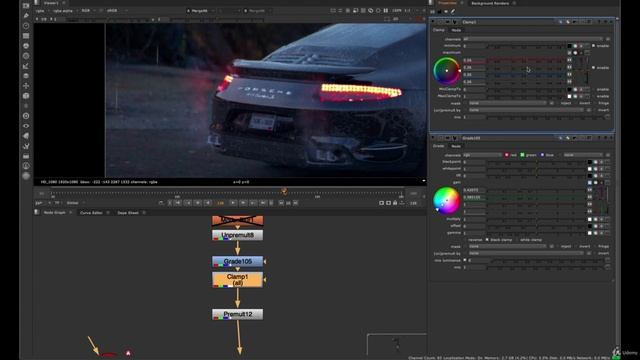Click the black Clamp minimum color swatch
640x360 pixels.
(570, 46)
